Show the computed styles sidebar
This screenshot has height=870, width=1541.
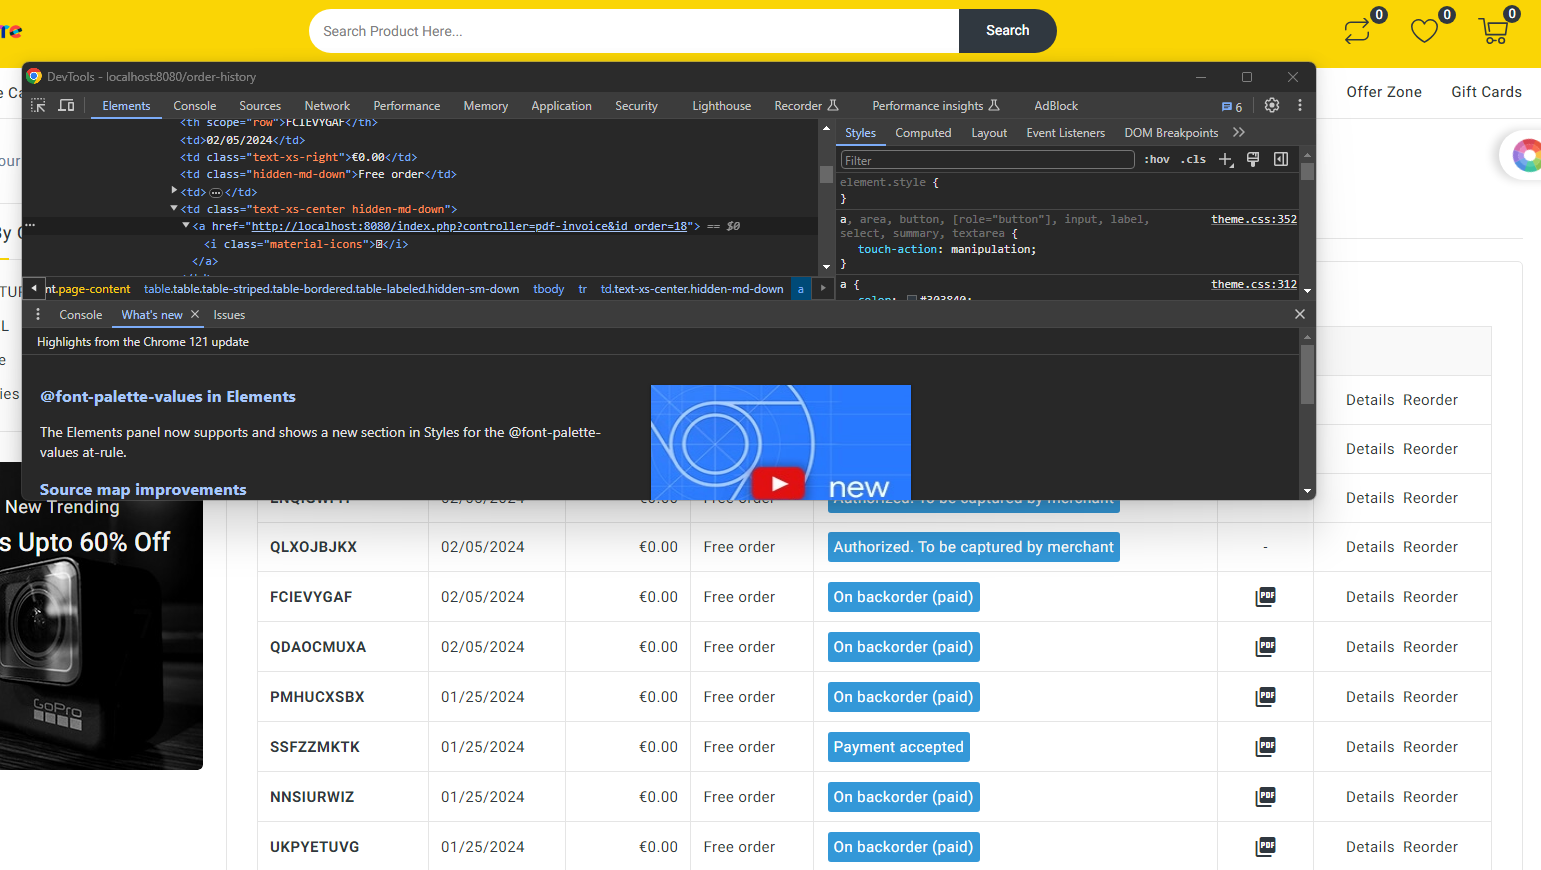pos(1281,160)
